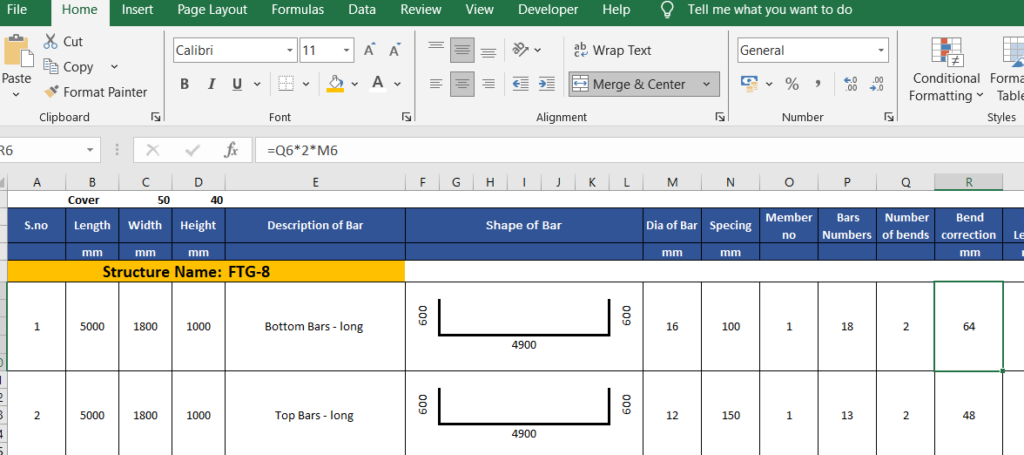
Task: Switch to Page Layout tab
Action: tap(212, 10)
